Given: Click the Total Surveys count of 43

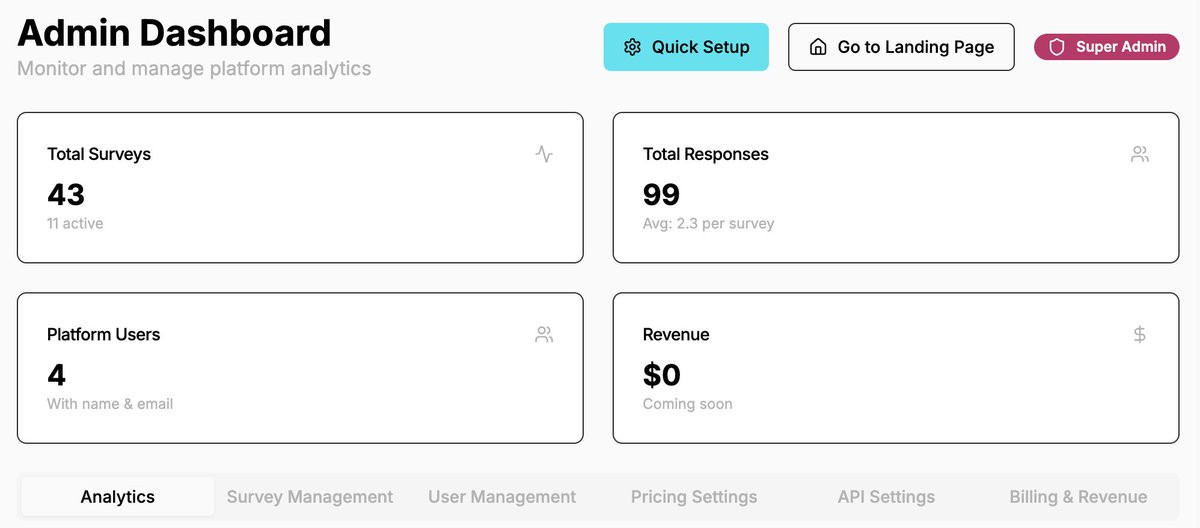Looking at the screenshot, I should coord(66,194).
